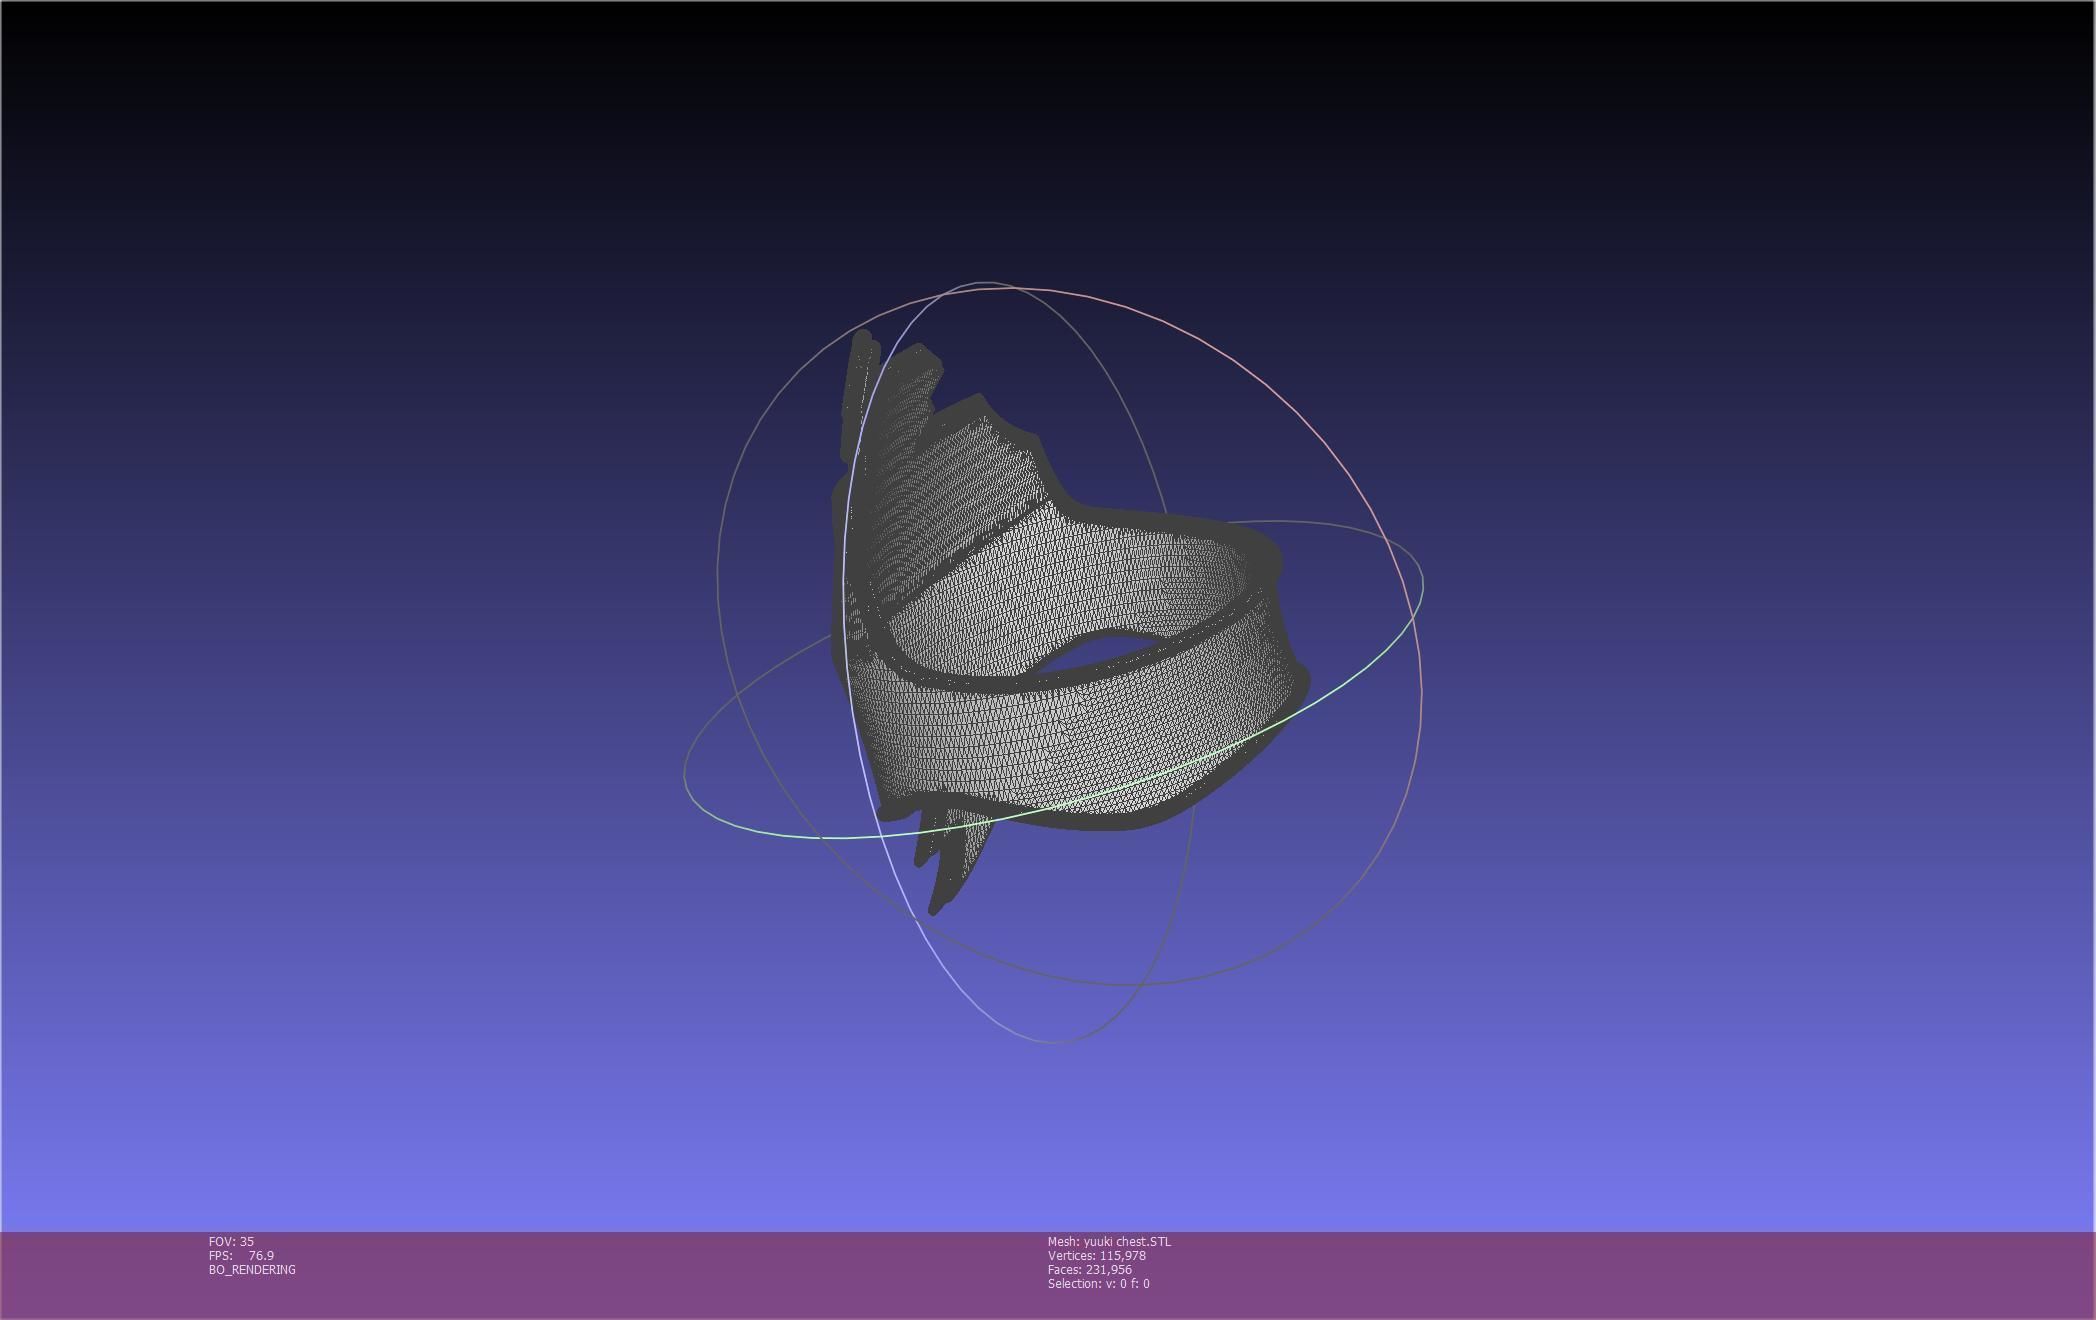
Task: Click the 'BO_RENDERING' label
Action: click(252, 1269)
